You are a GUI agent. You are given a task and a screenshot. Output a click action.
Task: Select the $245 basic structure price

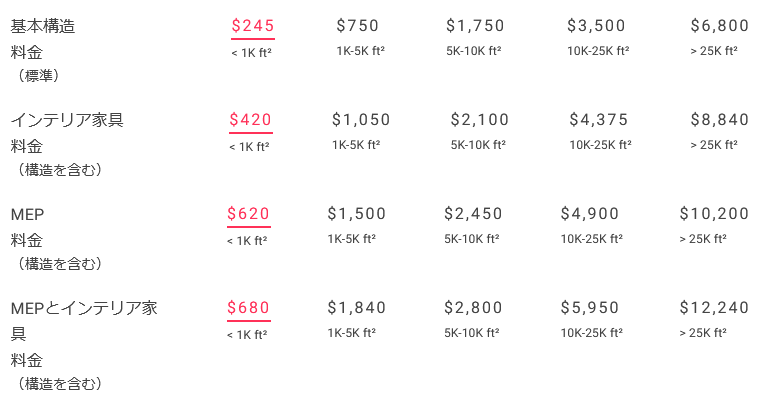coord(252,26)
